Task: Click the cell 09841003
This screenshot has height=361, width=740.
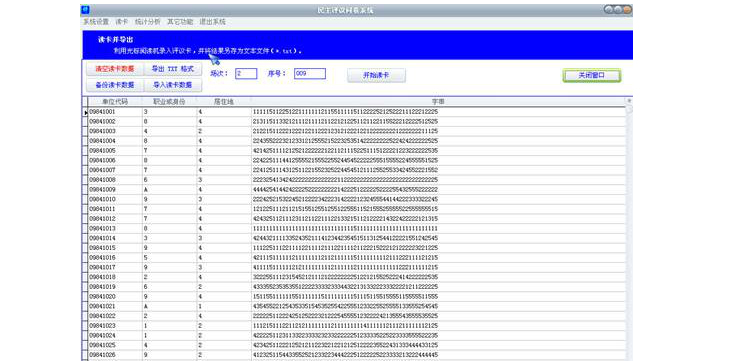Action: tap(115, 131)
